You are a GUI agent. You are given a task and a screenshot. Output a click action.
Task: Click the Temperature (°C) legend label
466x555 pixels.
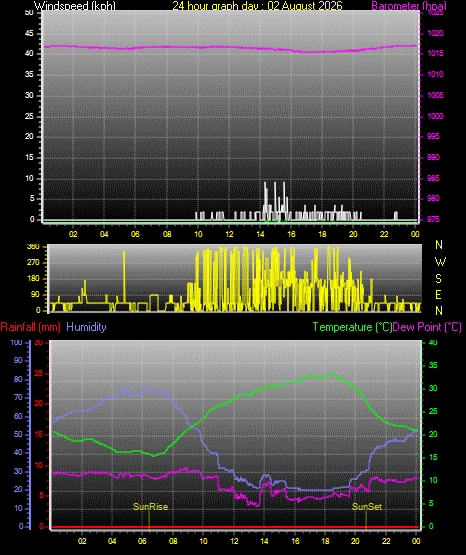point(352,327)
